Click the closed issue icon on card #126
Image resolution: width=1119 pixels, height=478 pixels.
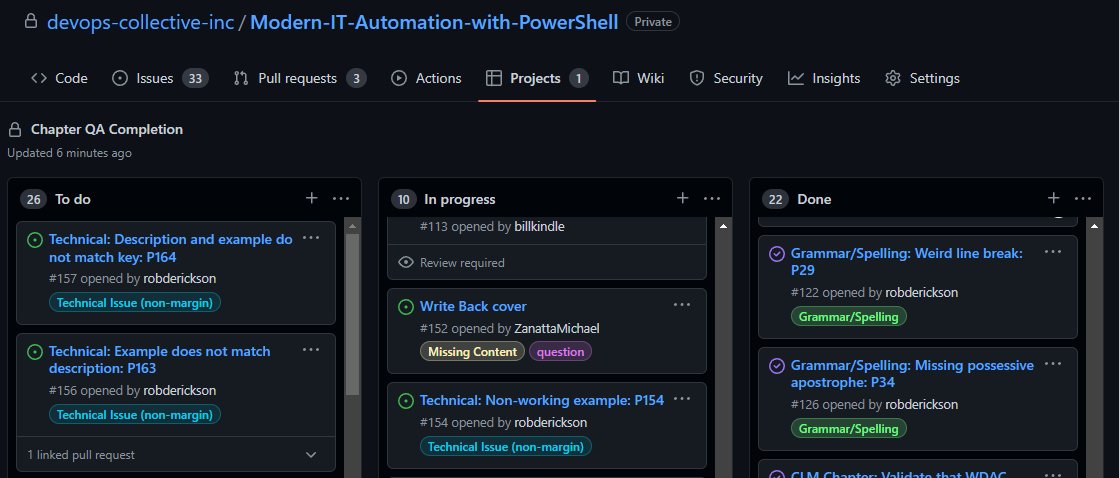coord(776,365)
